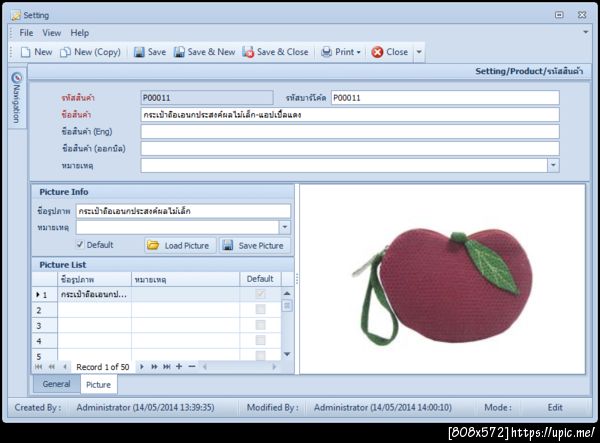
Task: Select row 1 picture name cell
Action: coord(94,295)
